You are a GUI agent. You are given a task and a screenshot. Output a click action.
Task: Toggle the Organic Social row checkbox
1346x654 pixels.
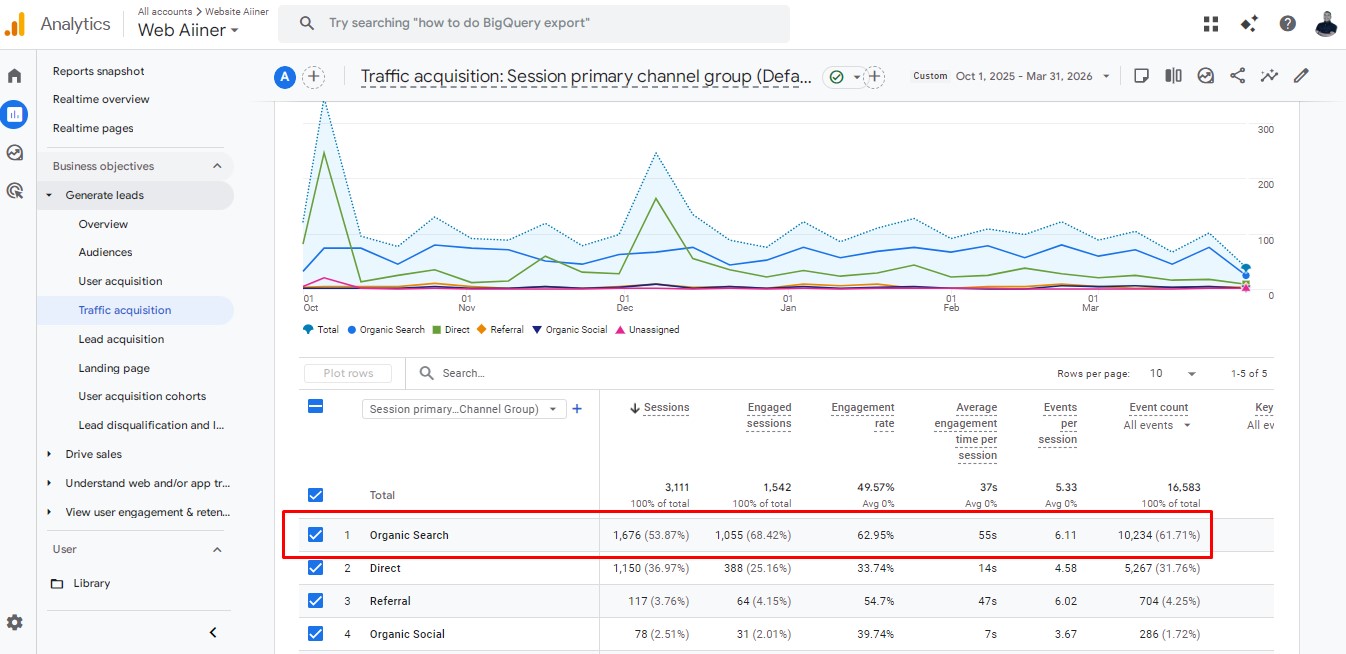[x=315, y=634]
